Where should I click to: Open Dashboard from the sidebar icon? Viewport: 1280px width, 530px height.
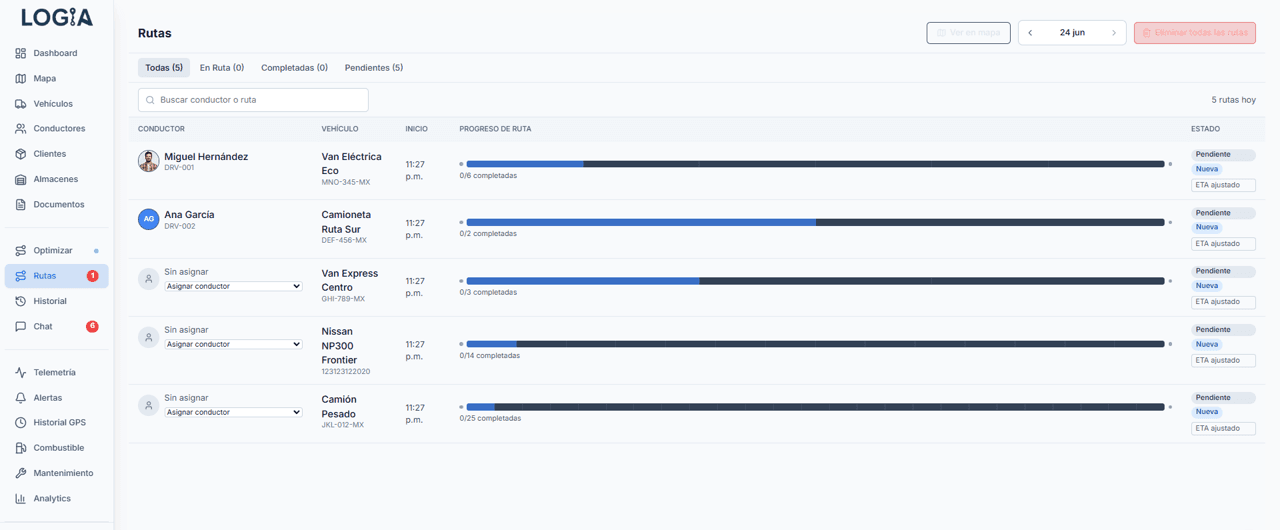click(20, 53)
